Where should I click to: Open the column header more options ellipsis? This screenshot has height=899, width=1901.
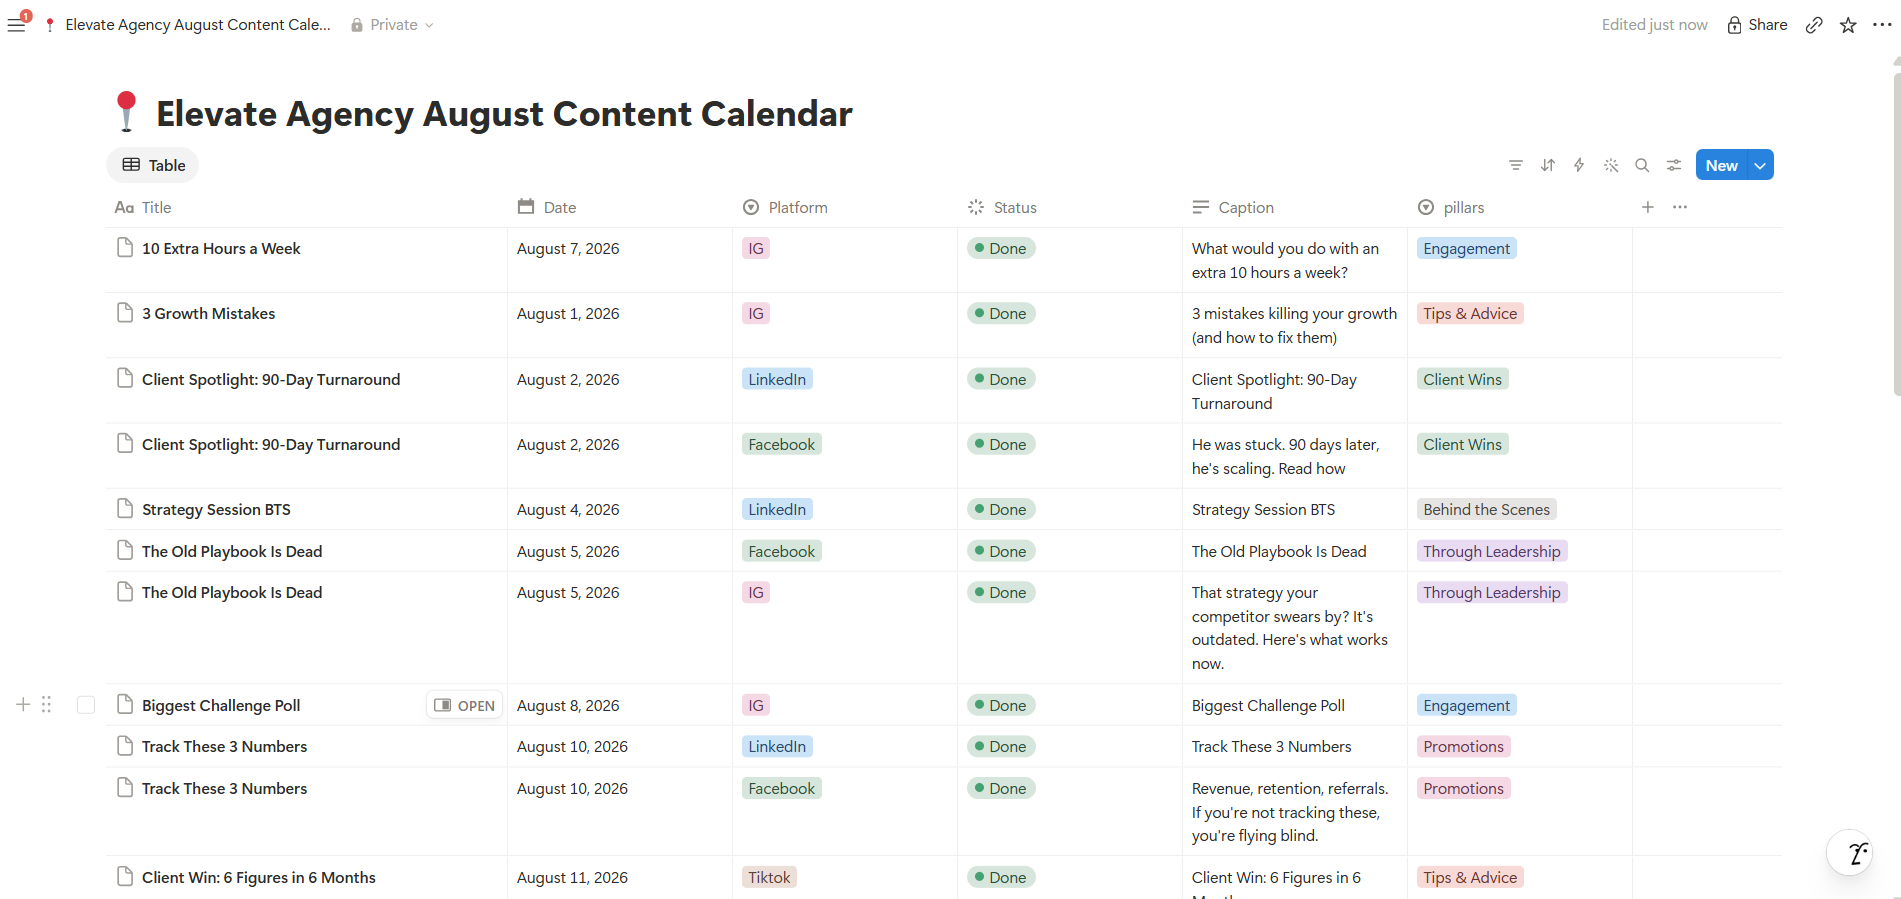[1680, 207]
